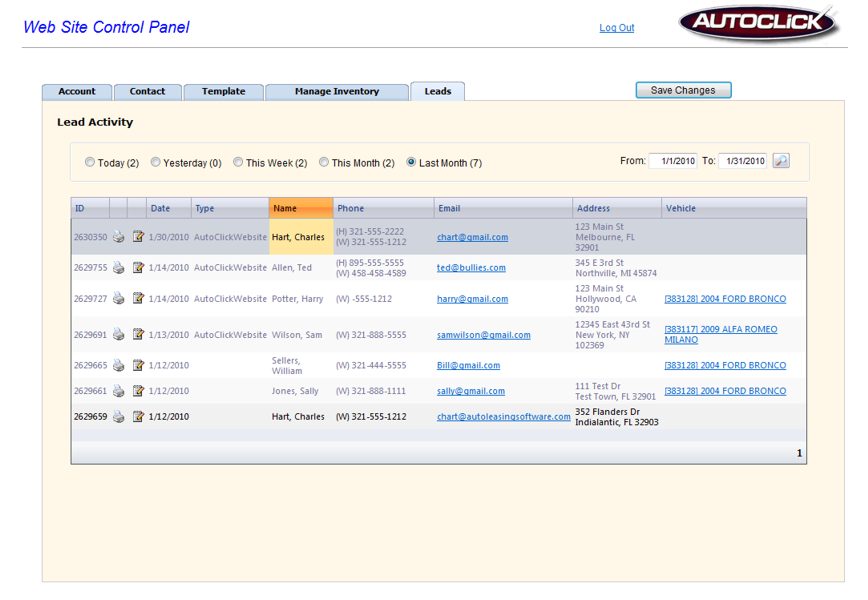Print lead 2629727 Potter, Harry
Viewport: 868px width, 600px height.
click(118, 299)
